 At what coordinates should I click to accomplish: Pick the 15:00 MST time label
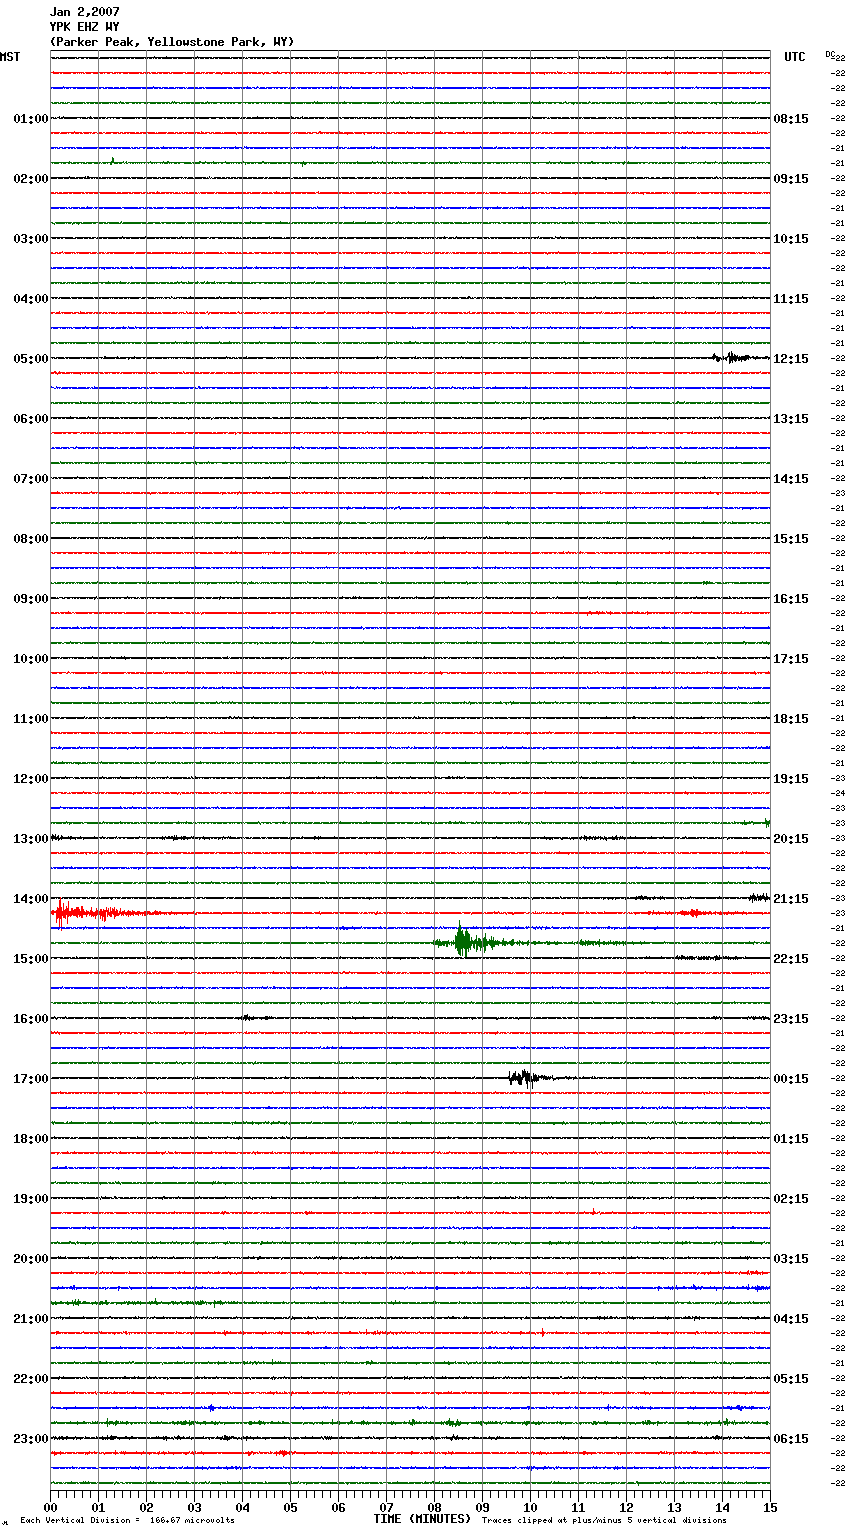31,959
